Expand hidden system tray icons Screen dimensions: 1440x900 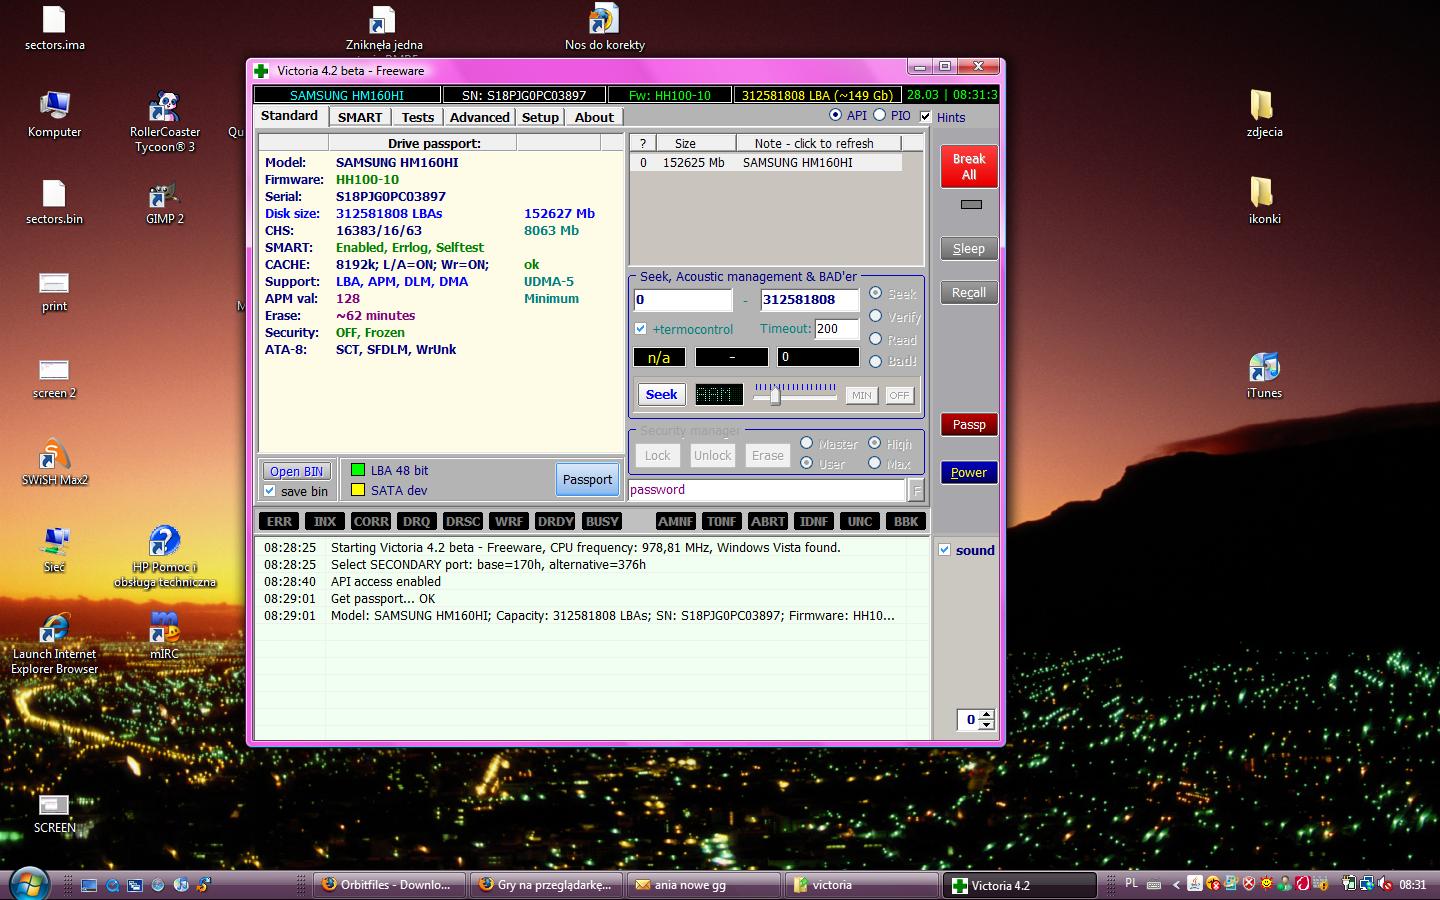point(1176,884)
